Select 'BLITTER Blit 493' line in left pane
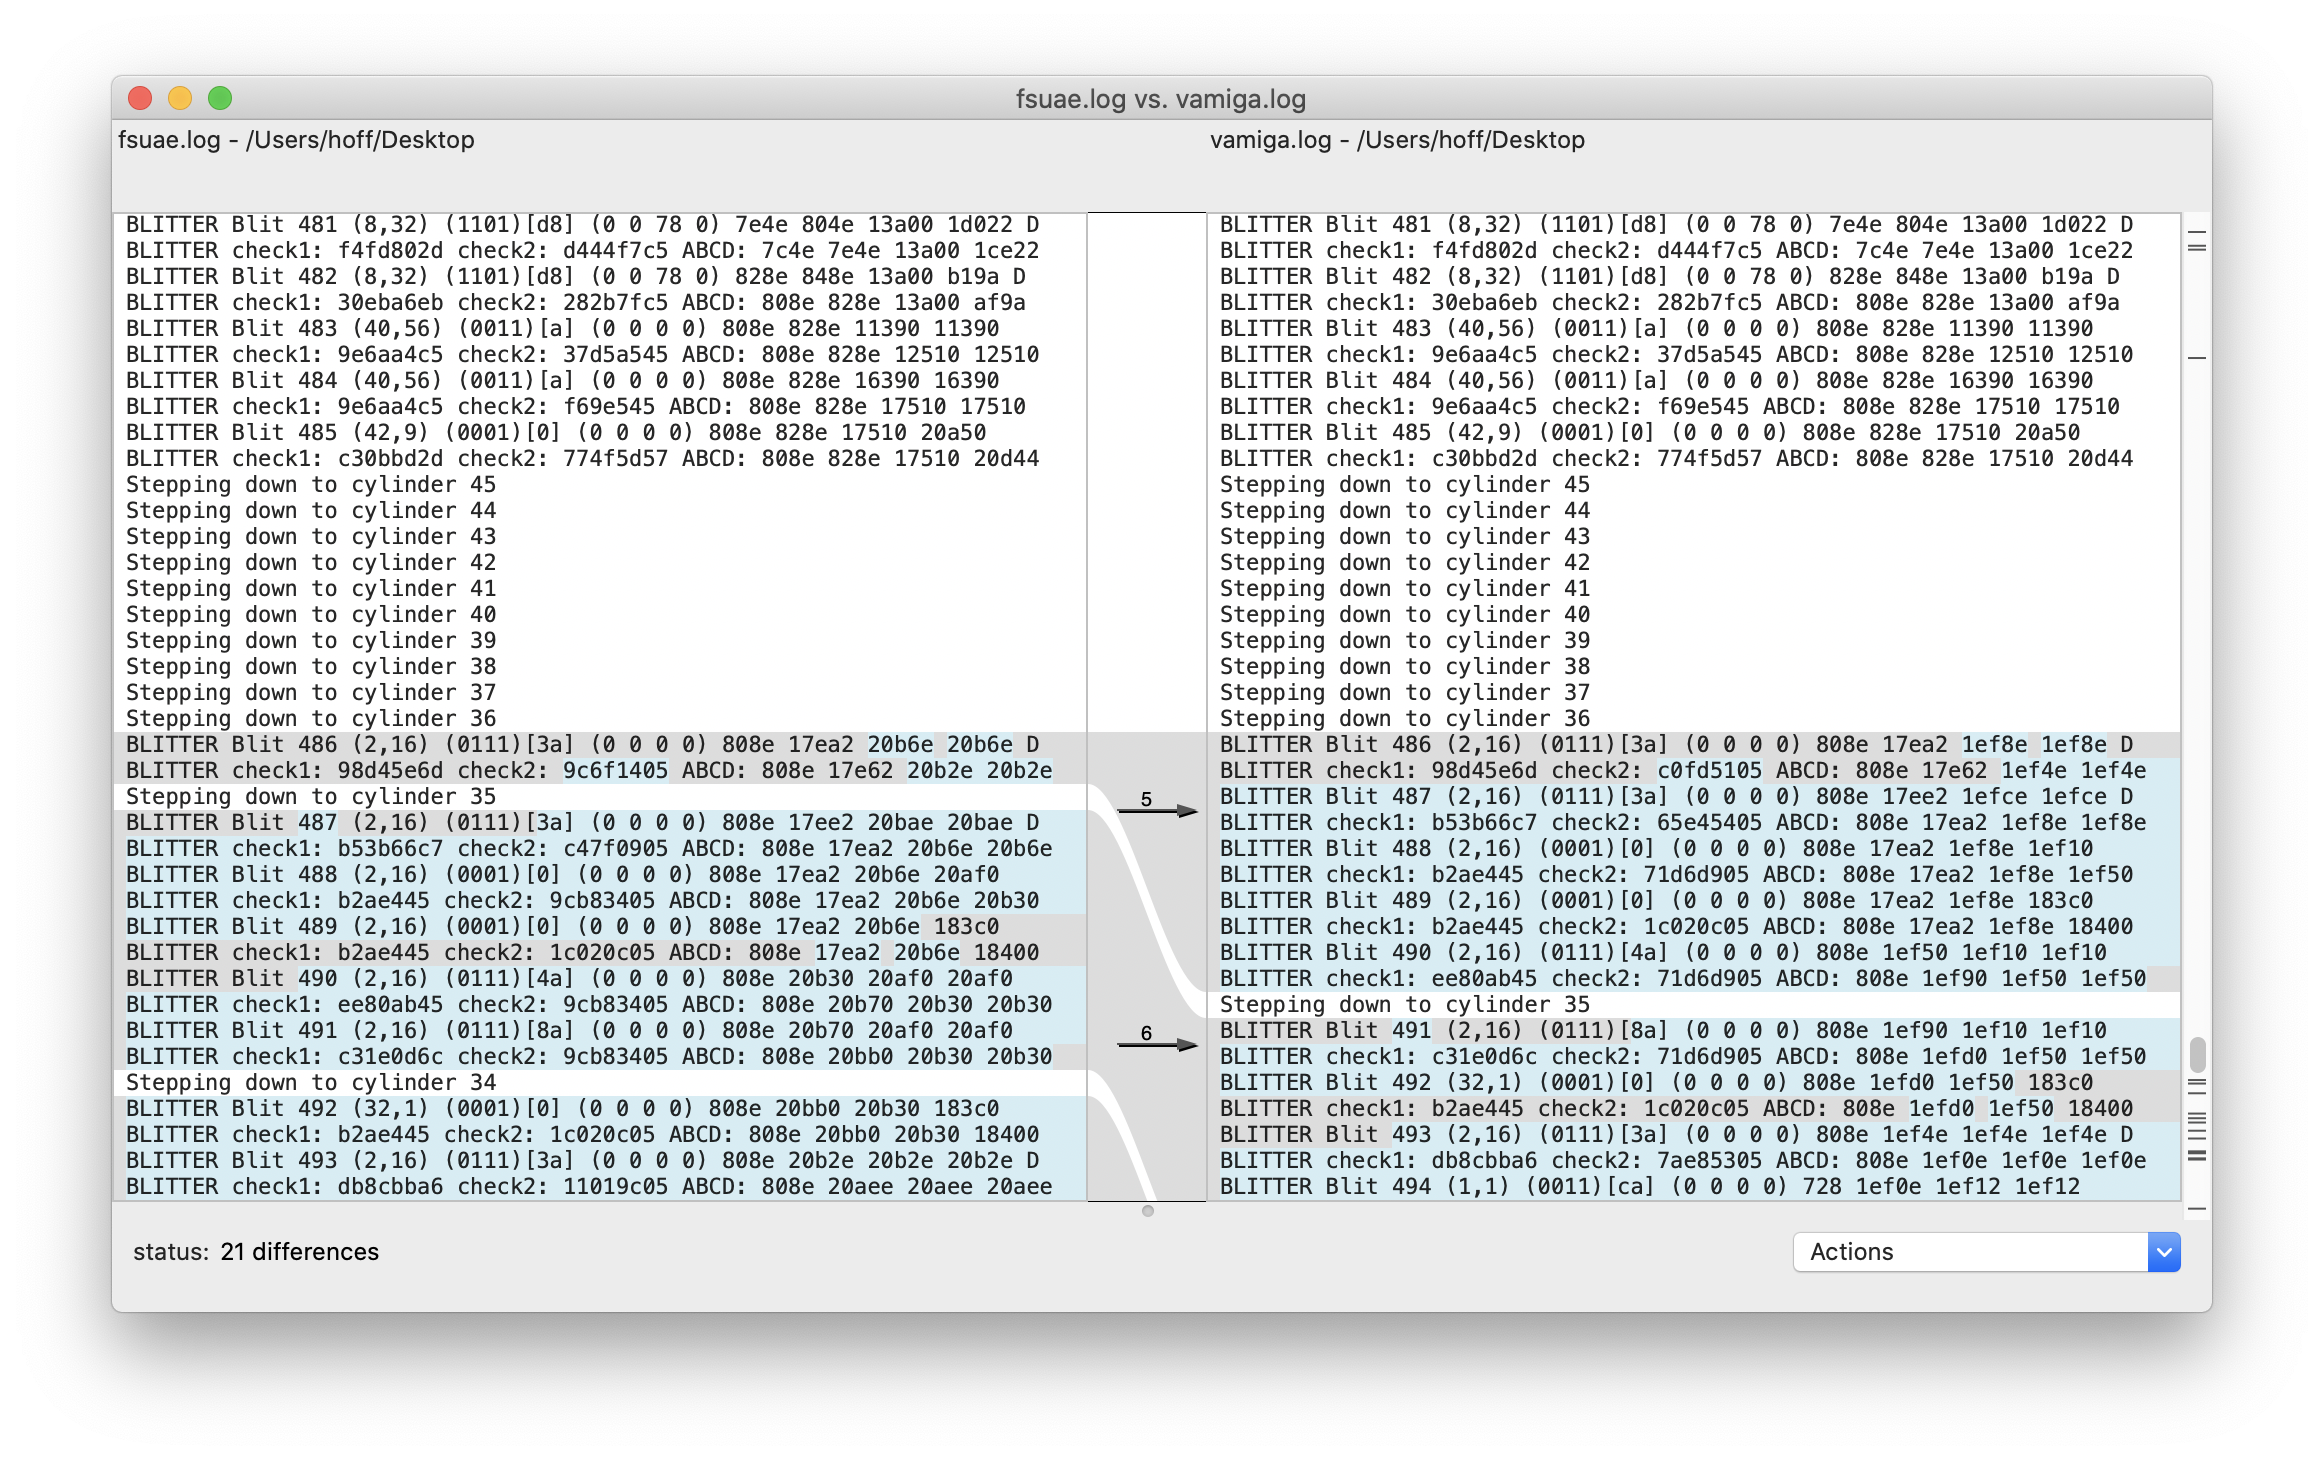Screen dimensions: 2324x1460 pyautogui.click(x=583, y=1161)
